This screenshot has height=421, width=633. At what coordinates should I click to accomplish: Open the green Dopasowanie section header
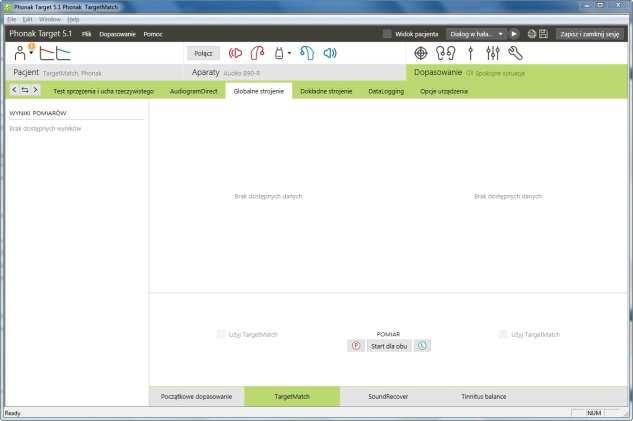517,73
